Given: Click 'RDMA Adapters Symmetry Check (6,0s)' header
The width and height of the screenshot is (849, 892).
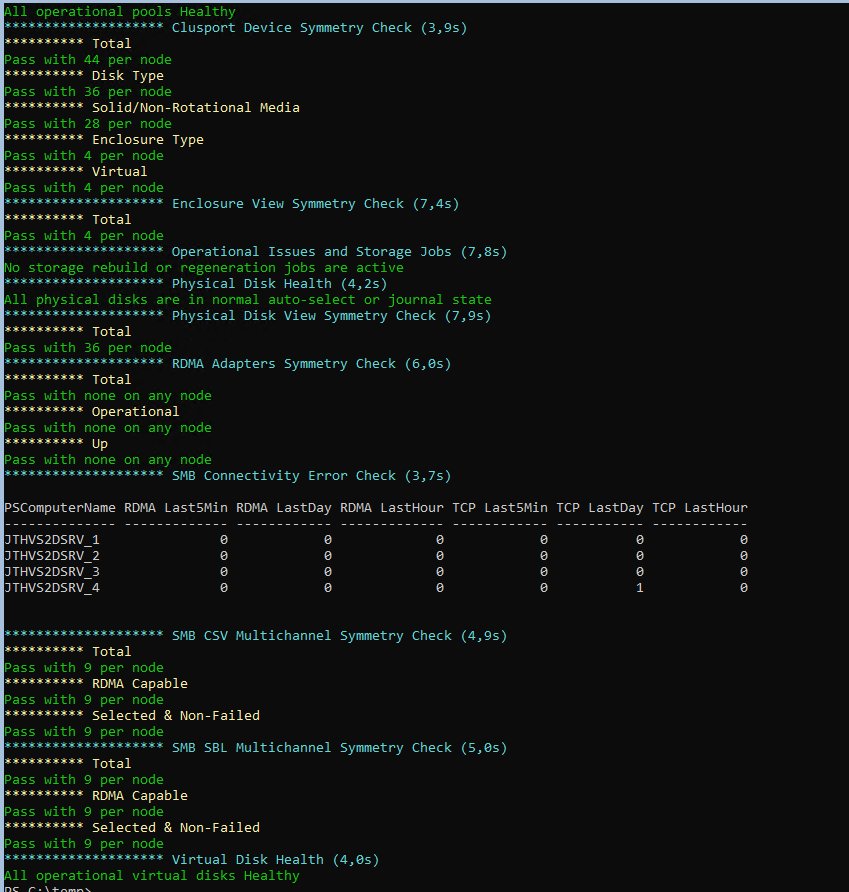Looking at the screenshot, I should tap(311, 364).
